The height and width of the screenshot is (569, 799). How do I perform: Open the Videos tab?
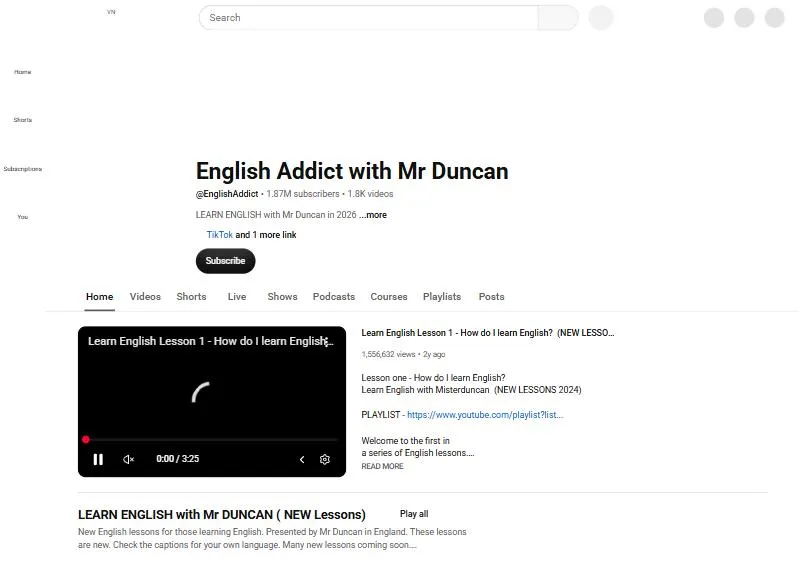pyautogui.click(x=145, y=296)
